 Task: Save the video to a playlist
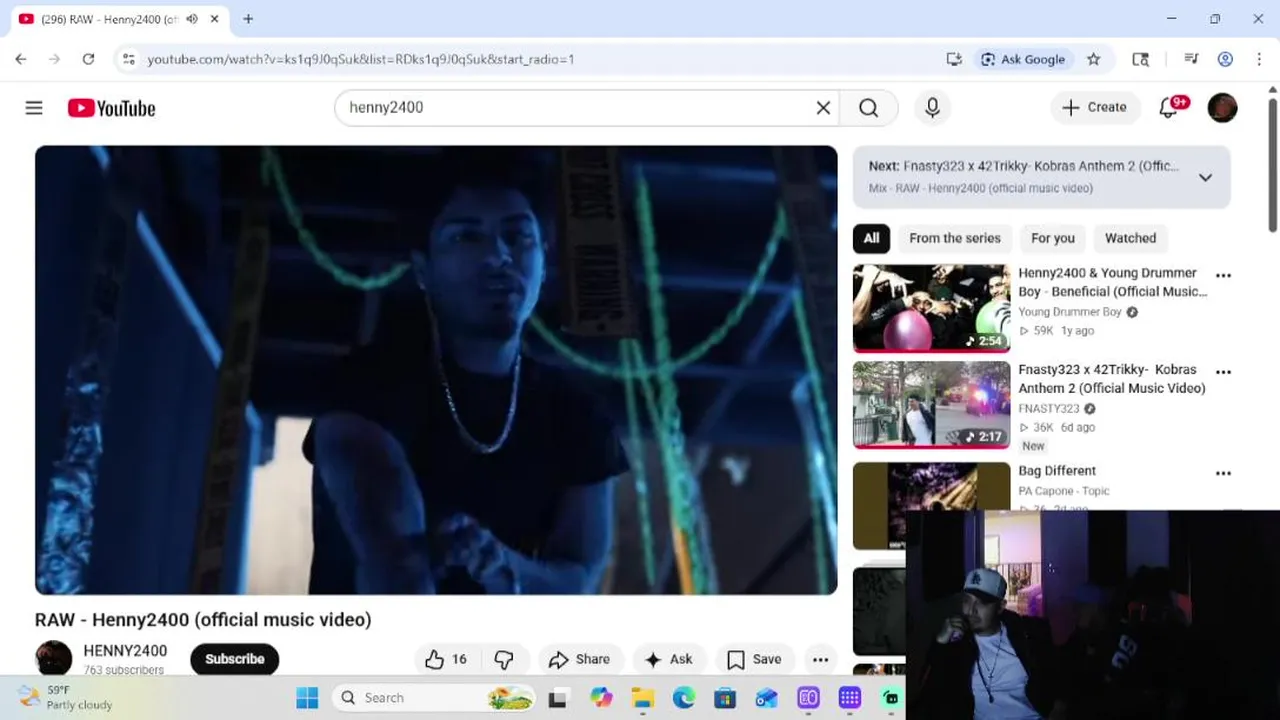click(754, 659)
